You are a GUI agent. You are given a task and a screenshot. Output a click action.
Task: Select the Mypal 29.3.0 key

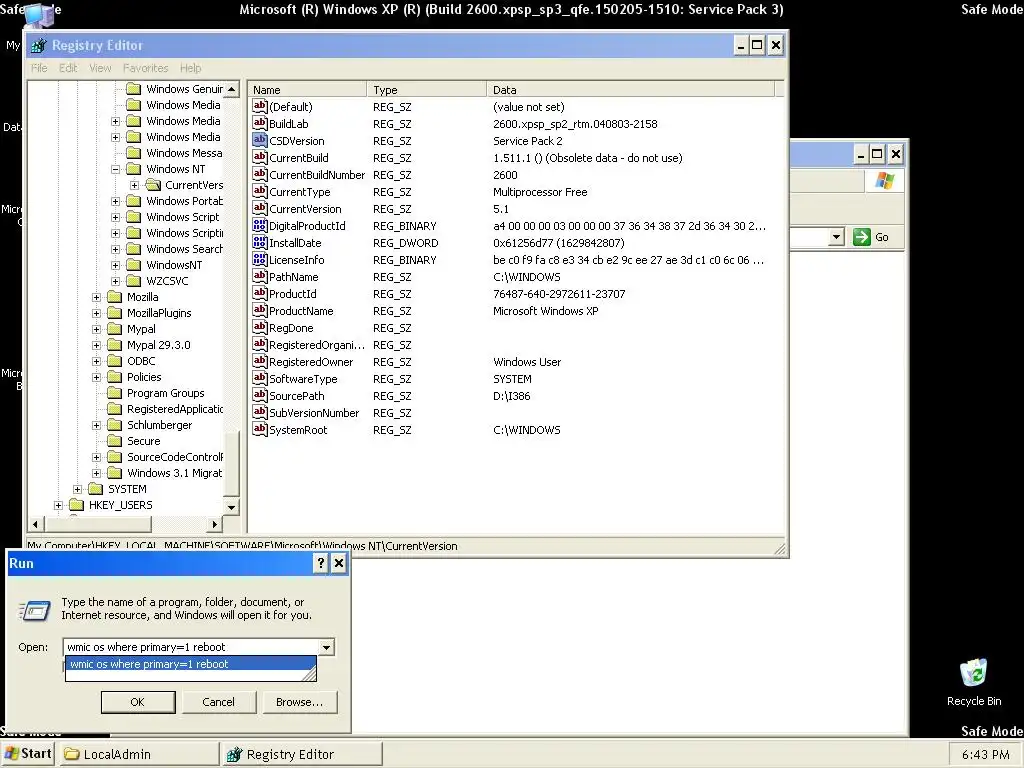(159, 345)
